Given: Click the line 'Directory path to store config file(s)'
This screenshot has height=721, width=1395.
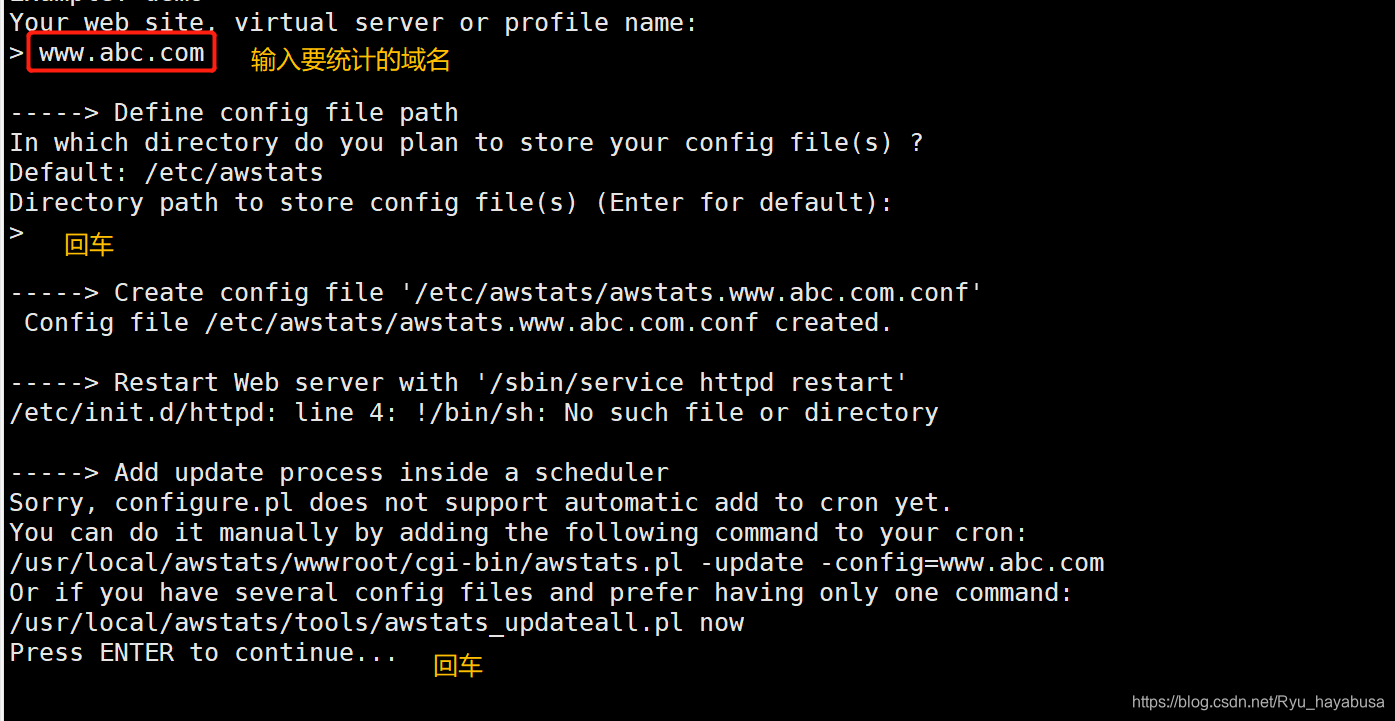Looking at the screenshot, I should click(x=451, y=203).
